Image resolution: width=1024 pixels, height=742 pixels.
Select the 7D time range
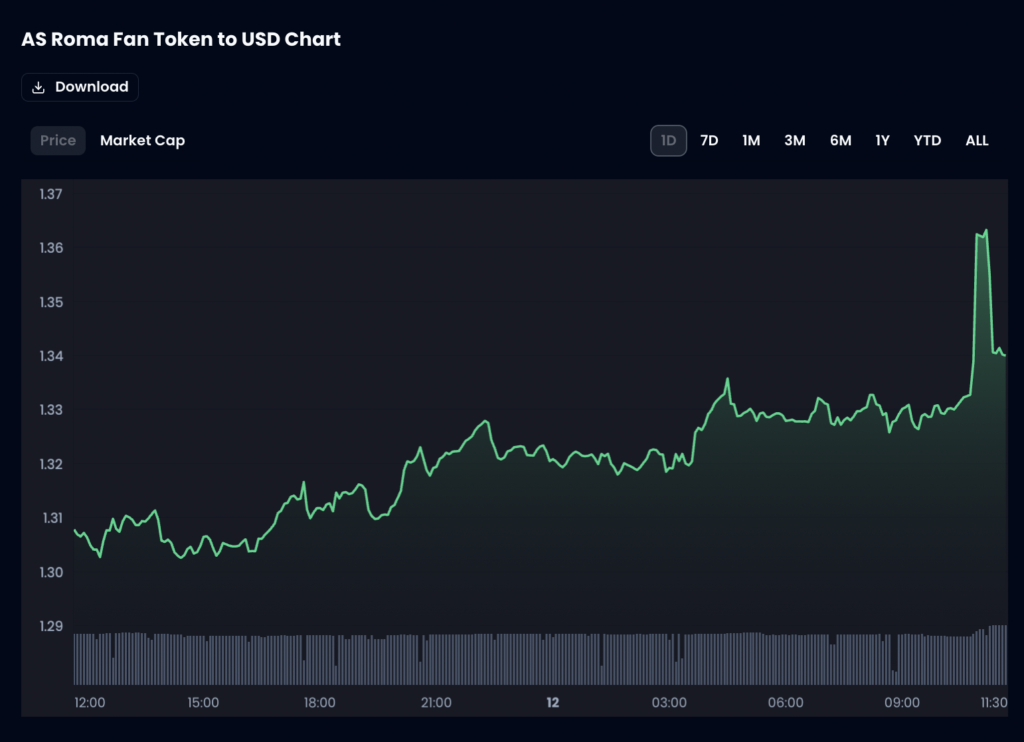(x=709, y=140)
